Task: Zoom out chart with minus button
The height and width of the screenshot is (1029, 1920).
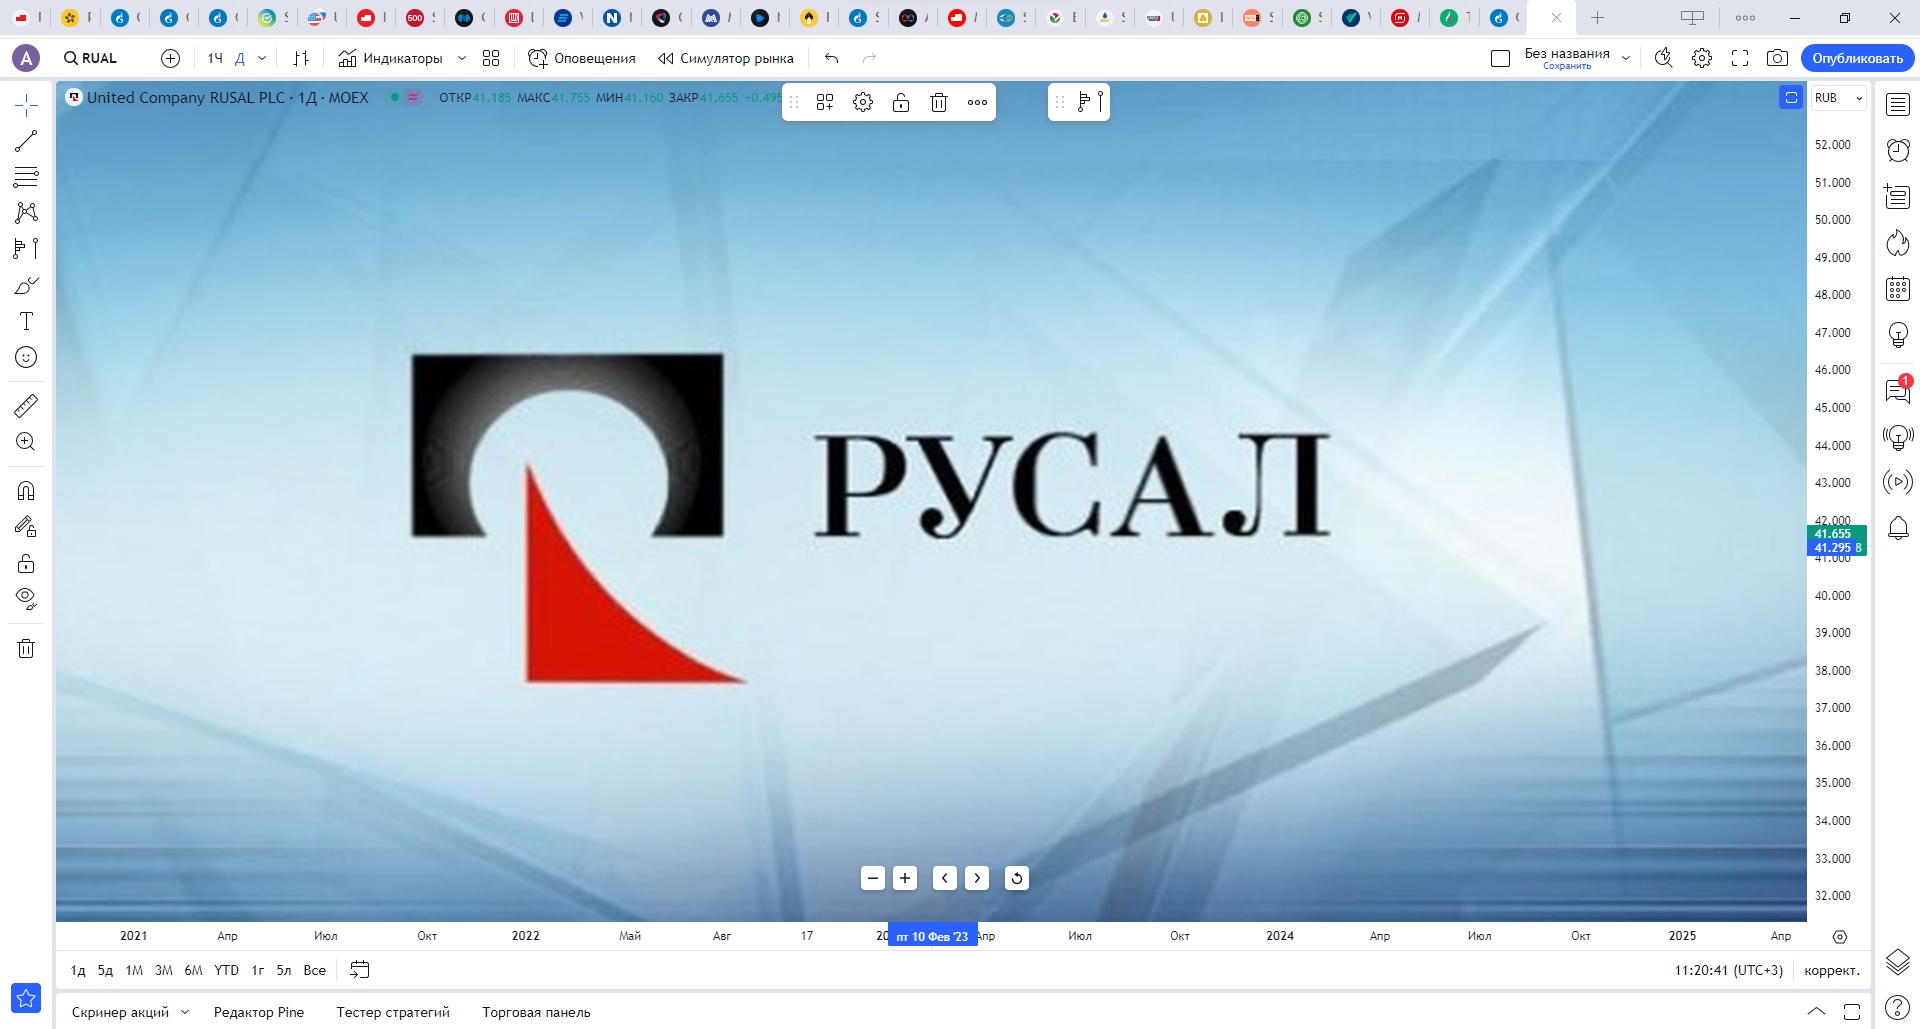Action: (x=873, y=878)
